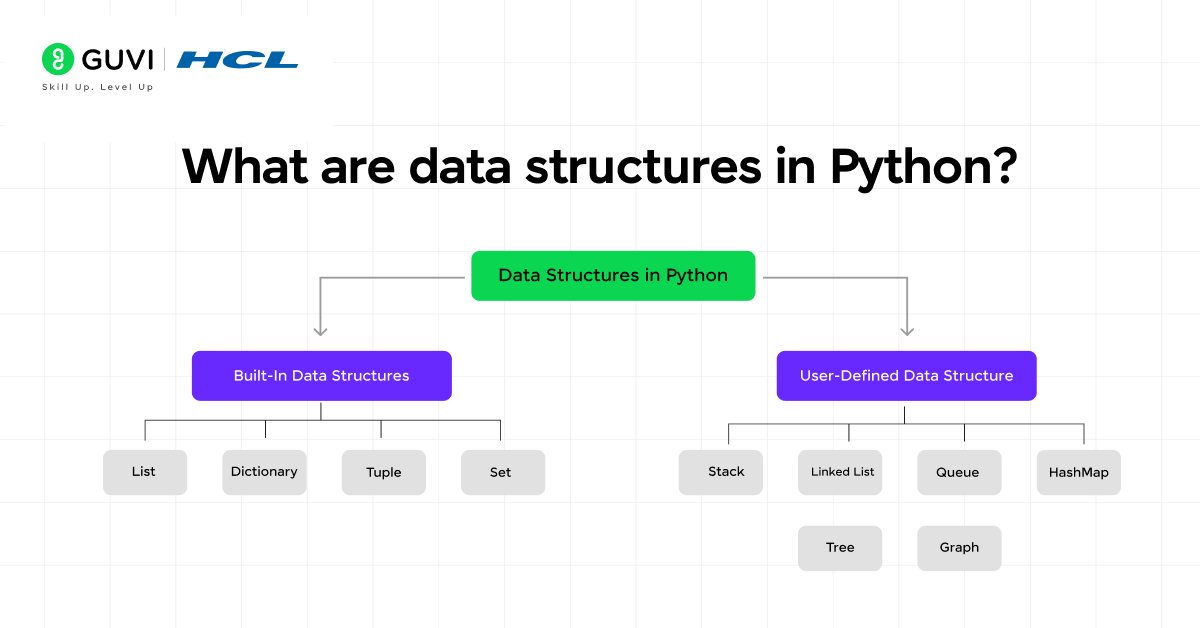Click the Graph box

click(959, 548)
